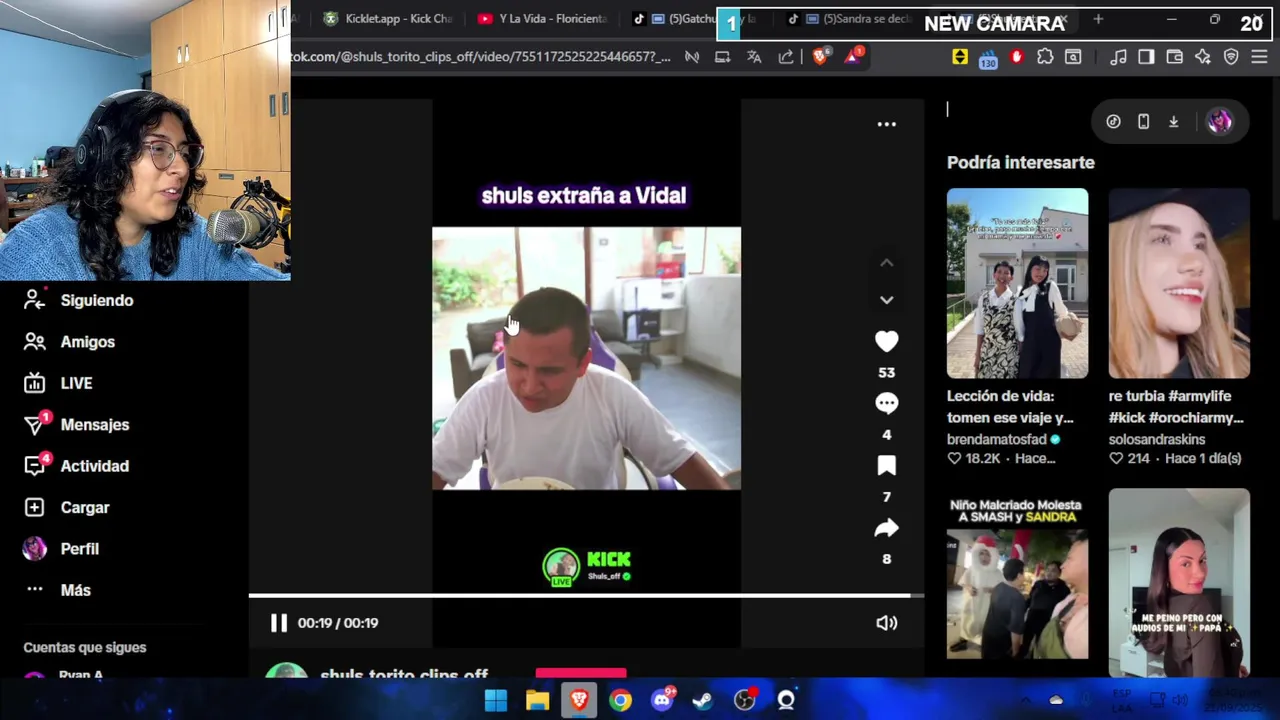
Task: Open Steam from the taskbar
Action: (x=703, y=701)
